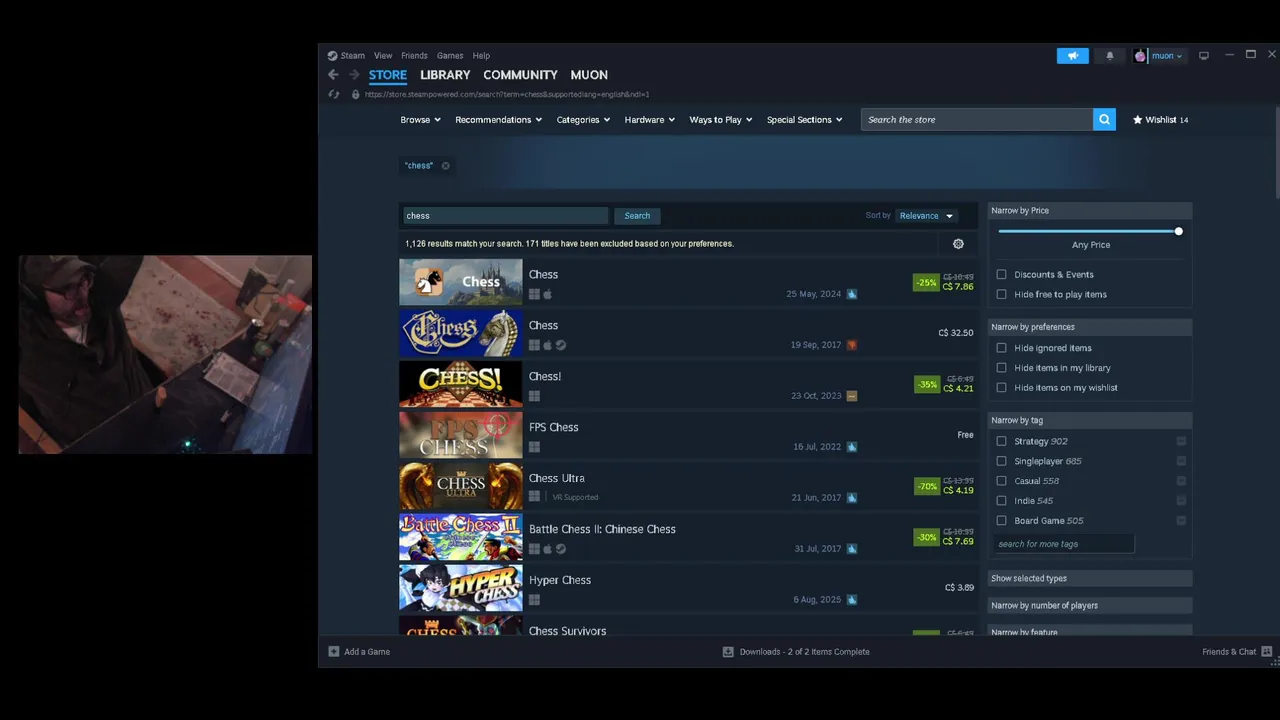This screenshot has height=720, width=1280.
Task: Click the Search the store field
Action: (x=977, y=120)
